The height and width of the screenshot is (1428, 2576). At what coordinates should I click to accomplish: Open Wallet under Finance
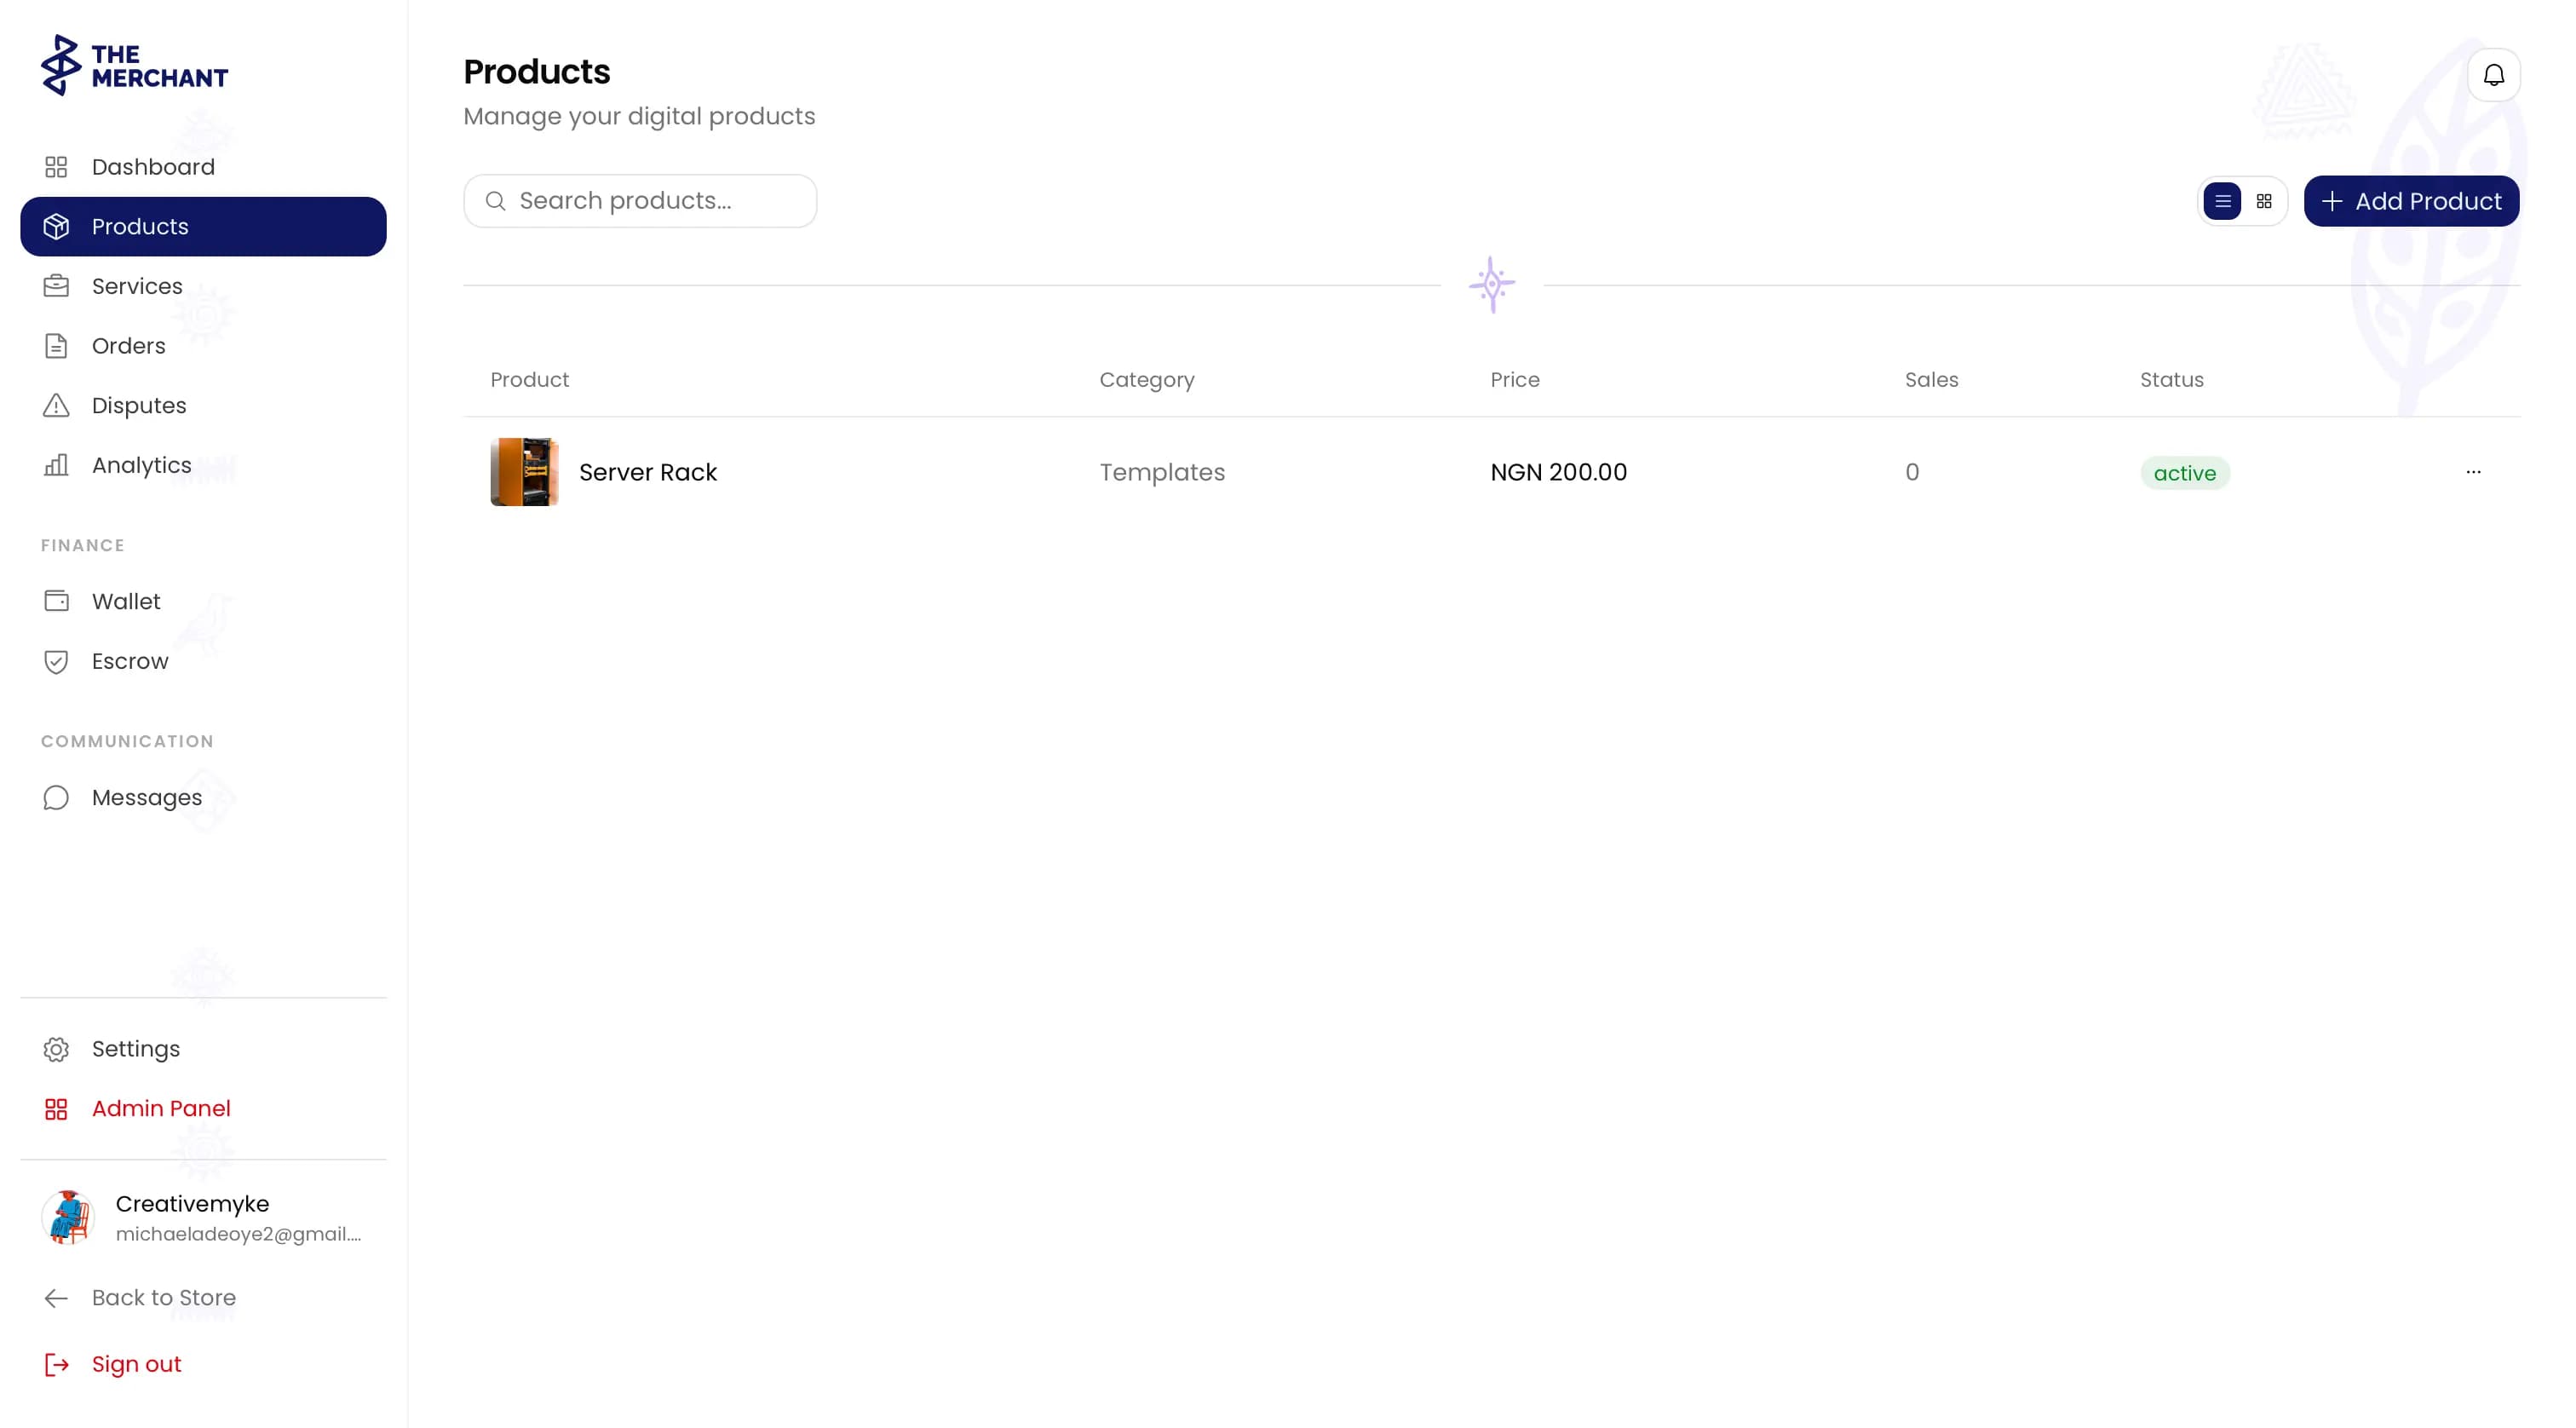126,601
